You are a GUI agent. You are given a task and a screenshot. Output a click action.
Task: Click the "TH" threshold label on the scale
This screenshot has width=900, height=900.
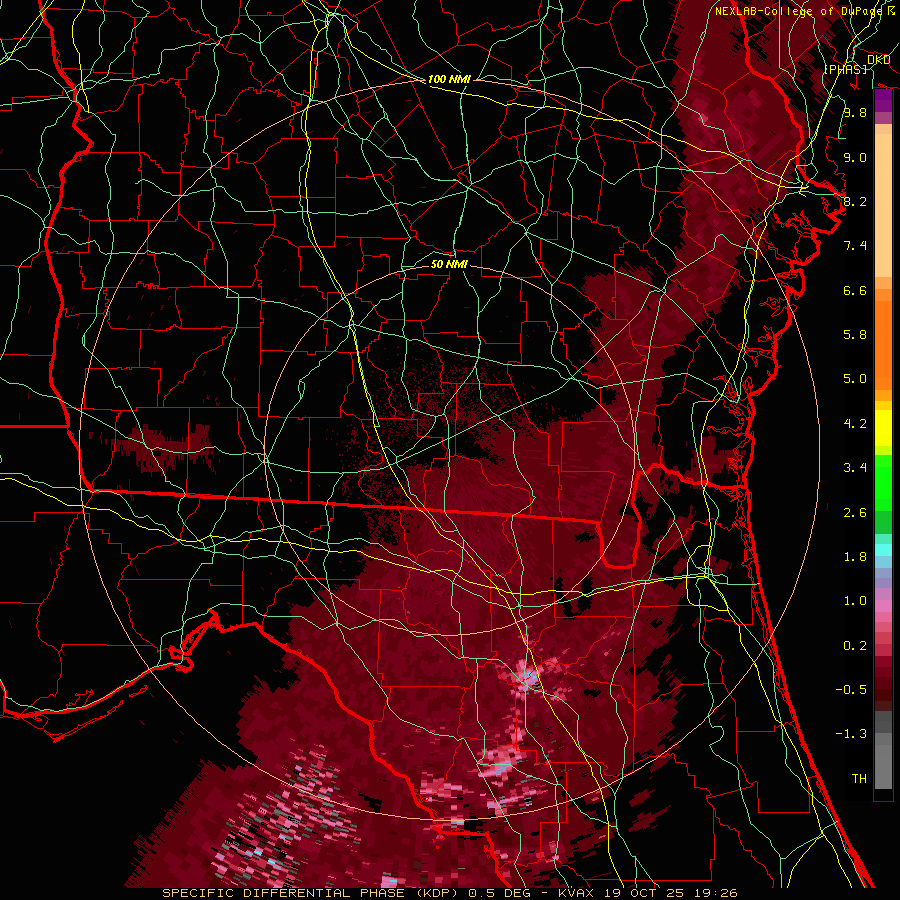(x=859, y=779)
